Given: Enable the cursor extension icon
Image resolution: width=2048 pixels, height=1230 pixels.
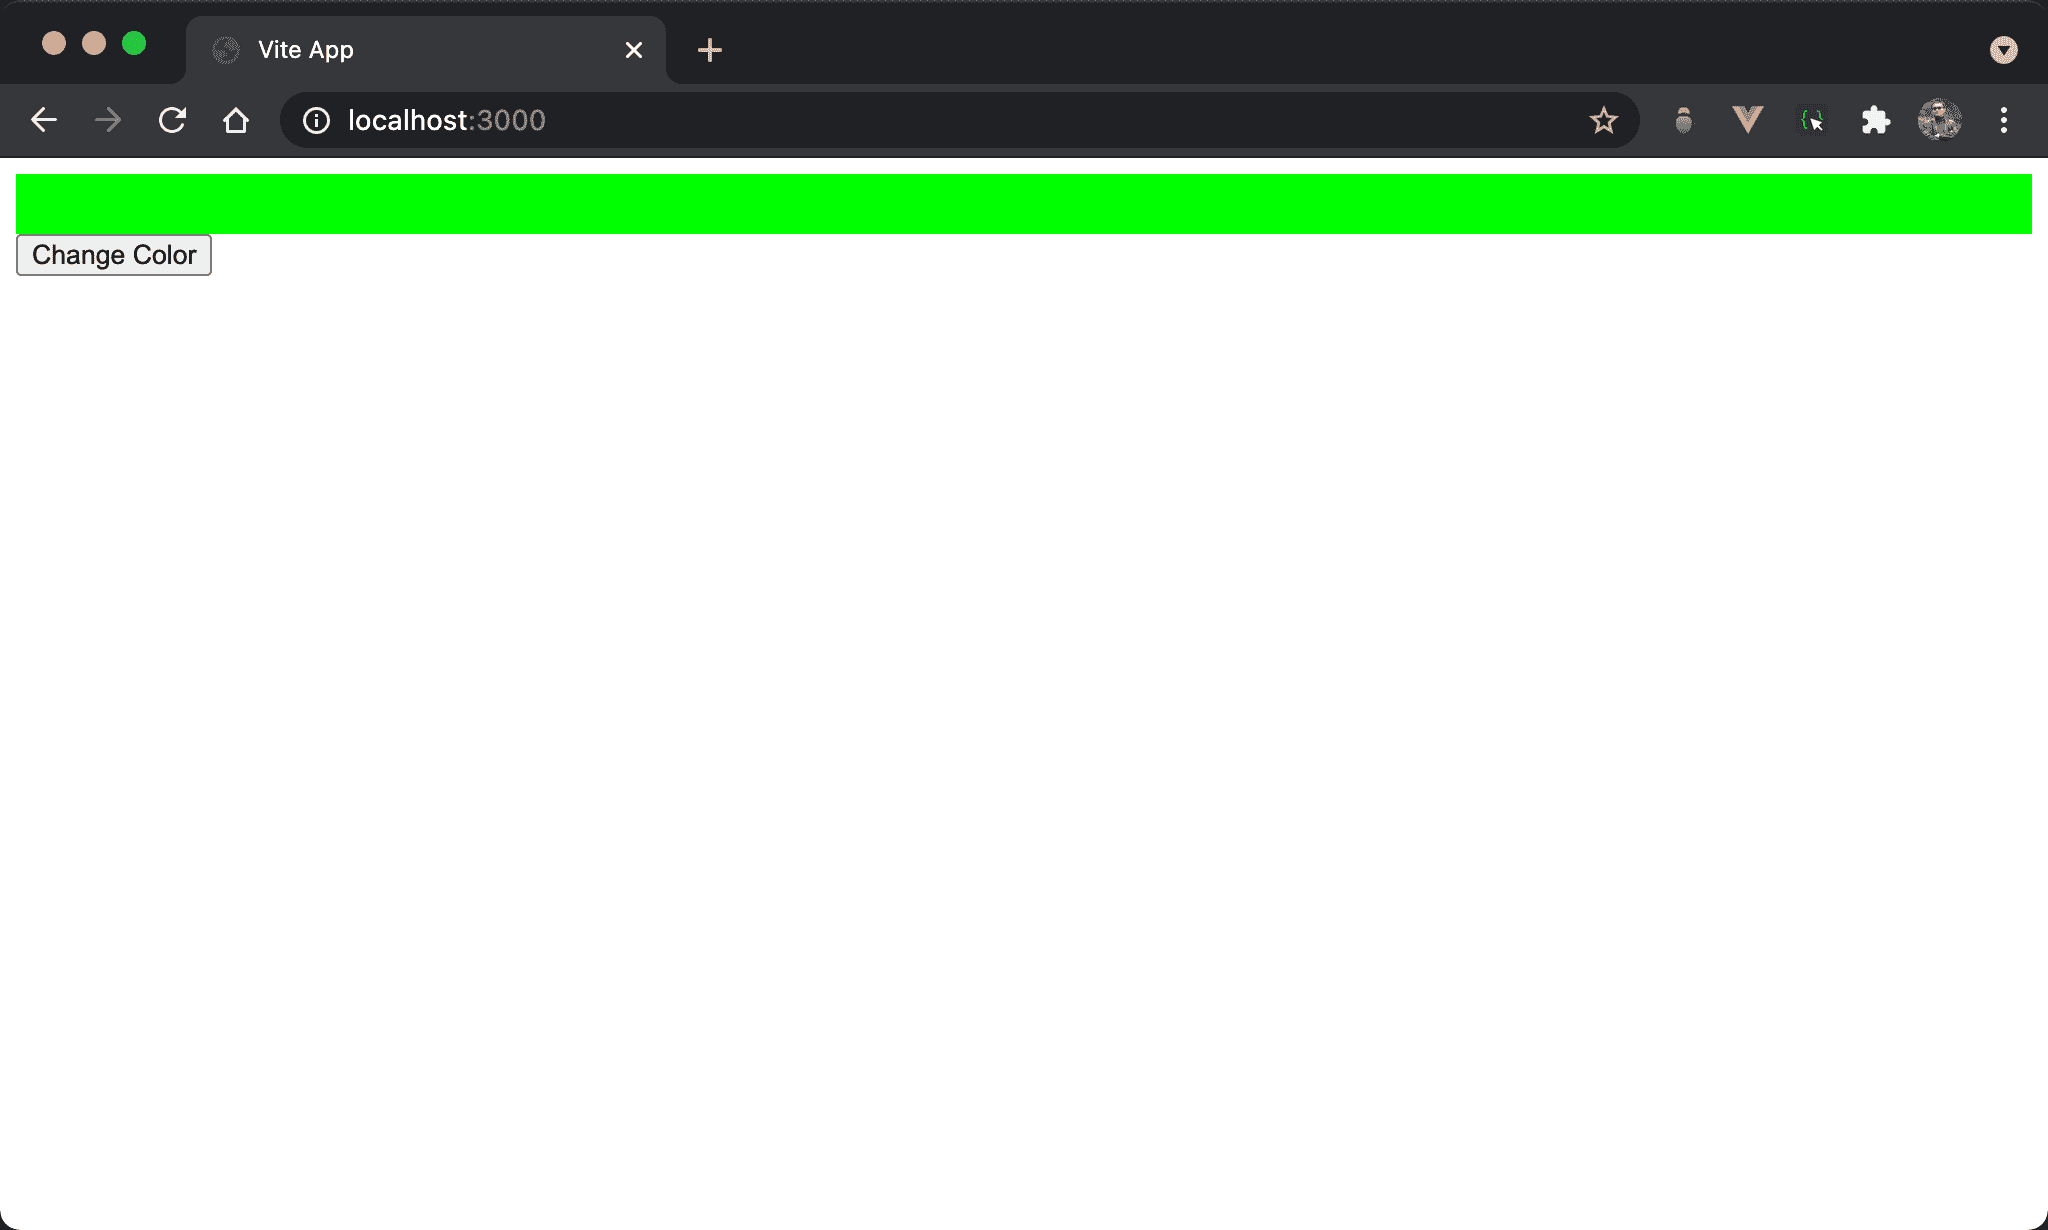Looking at the screenshot, I should click(x=1814, y=121).
